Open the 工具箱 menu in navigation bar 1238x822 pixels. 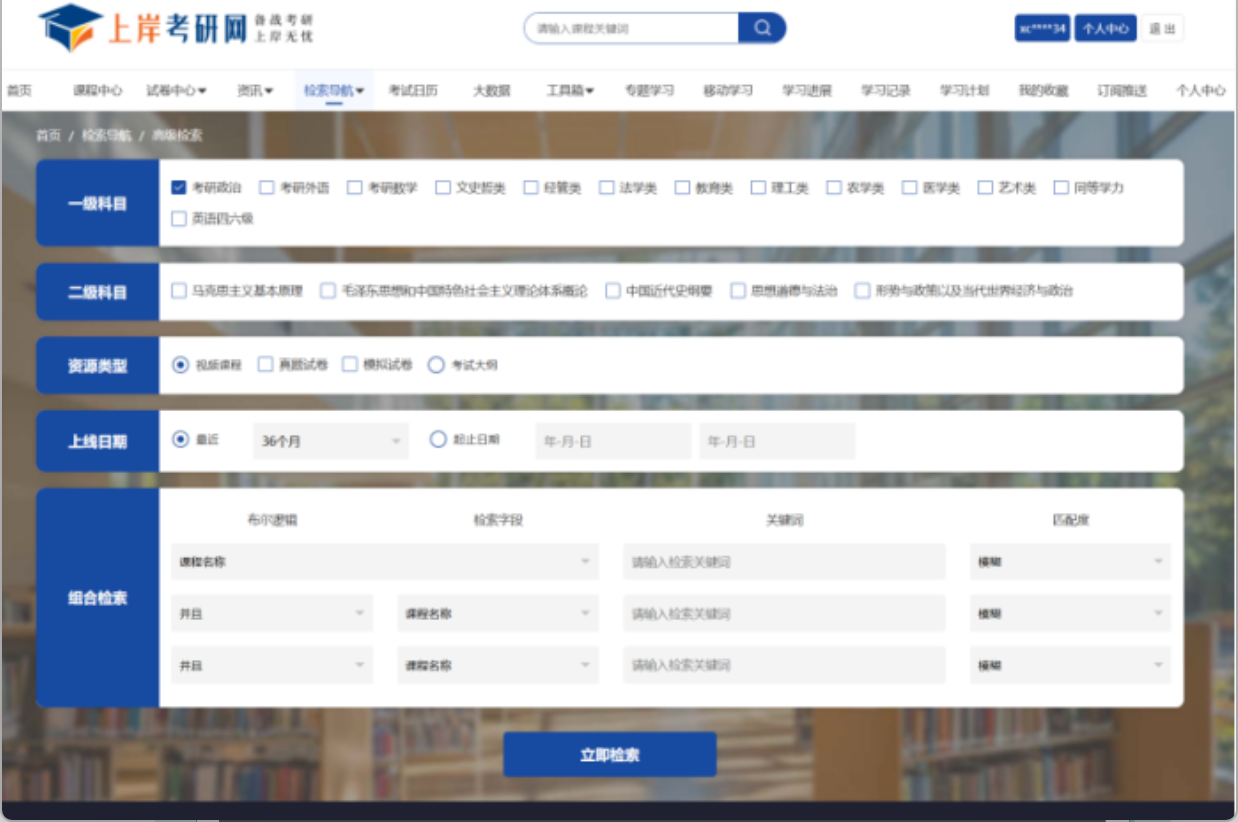pos(569,91)
